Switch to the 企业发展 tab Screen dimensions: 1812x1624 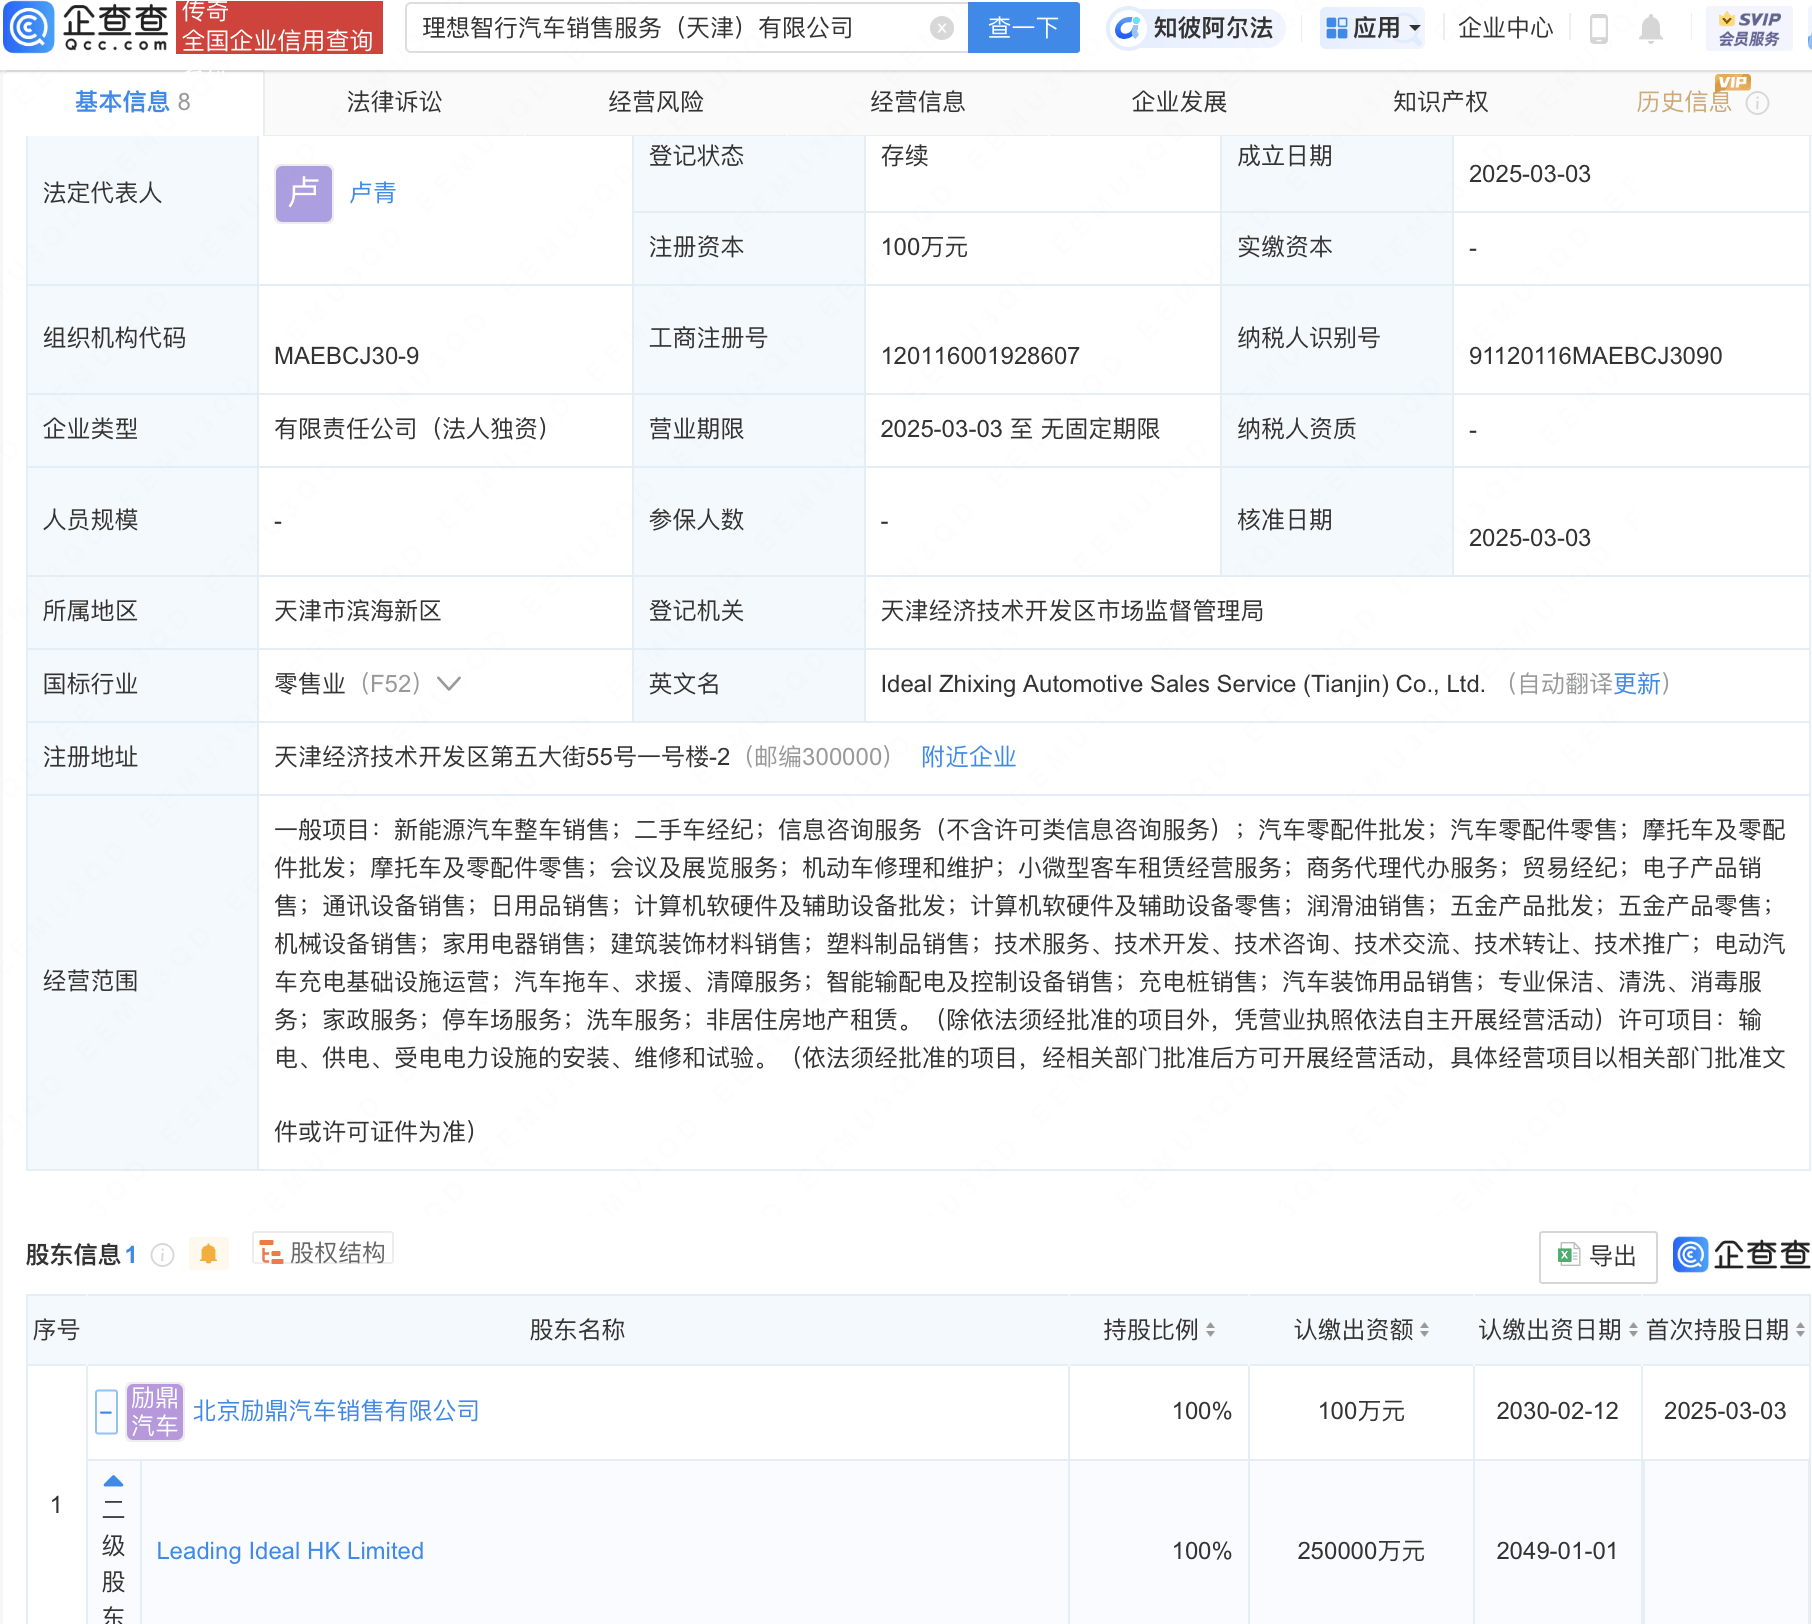(1179, 102)
